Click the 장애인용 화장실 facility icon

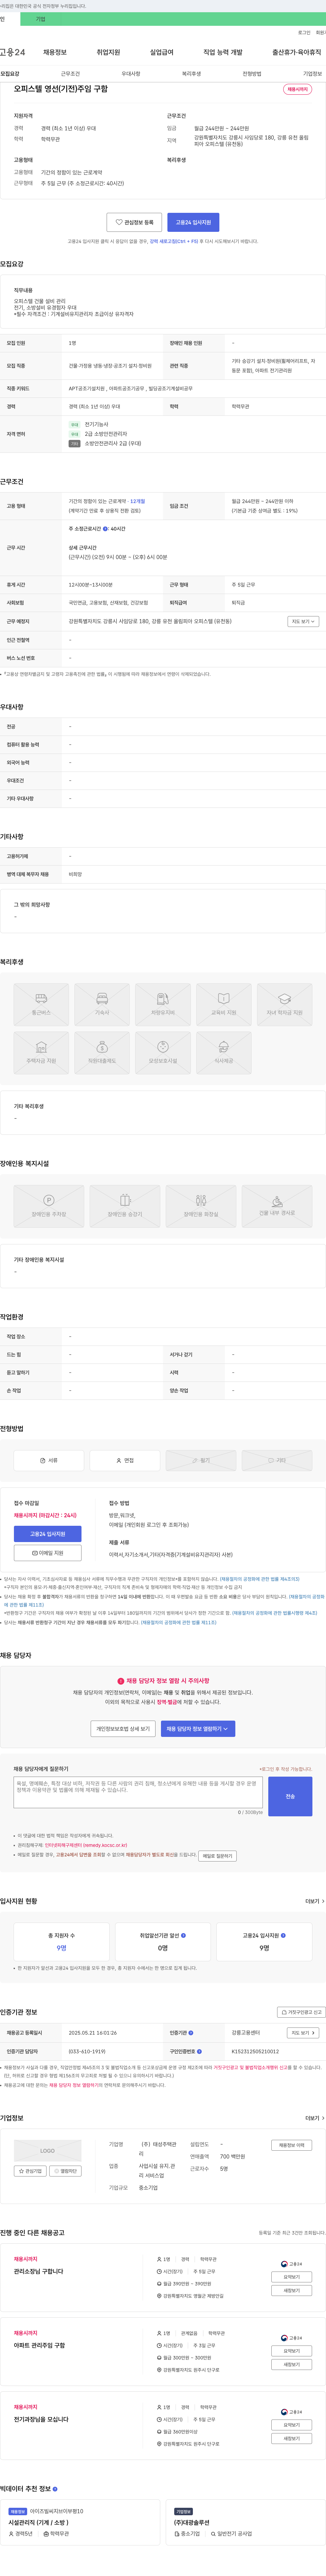coord(201,1206)
